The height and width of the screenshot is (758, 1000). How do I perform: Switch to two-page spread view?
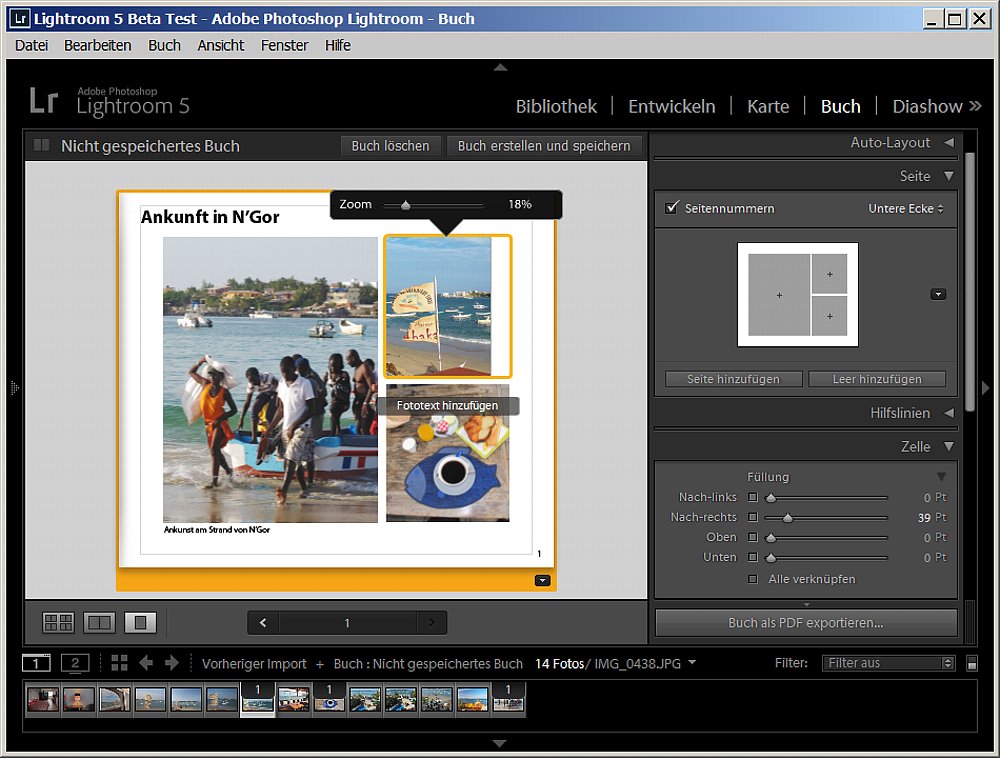[x=99, y=622]
